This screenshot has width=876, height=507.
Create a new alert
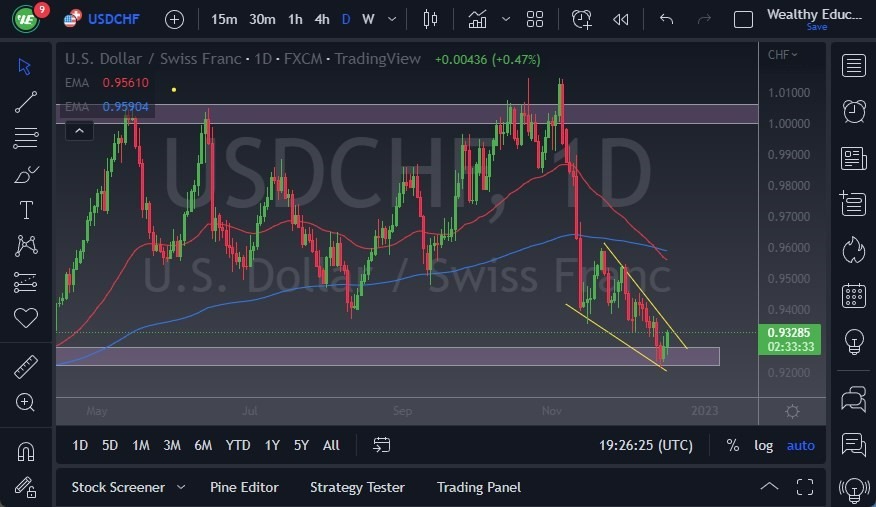[x=582, y=20]
